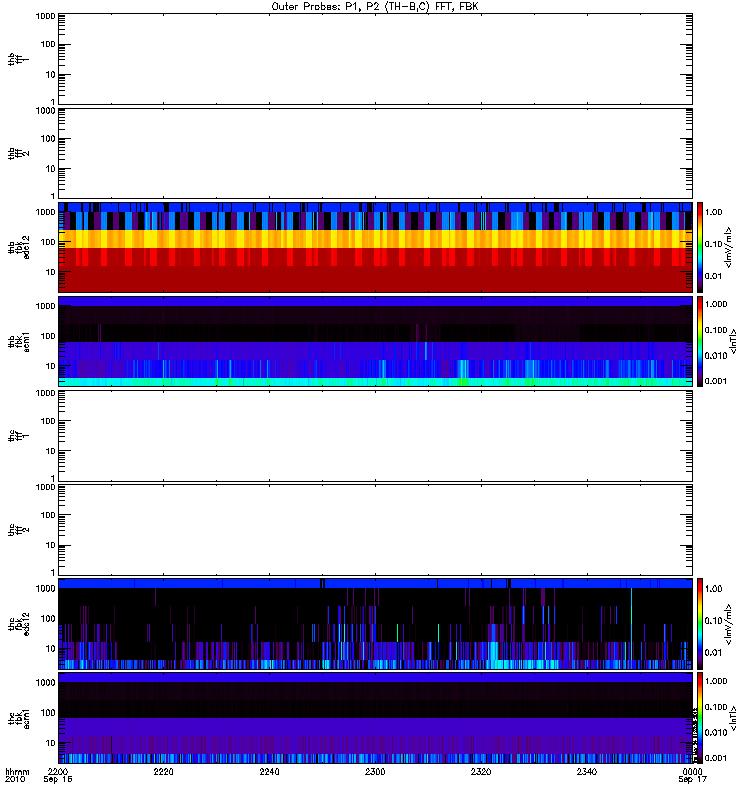750x800 pixels.
Task: Click the thc fbk edc12 spectrogram panel
Action: (375, 624)
